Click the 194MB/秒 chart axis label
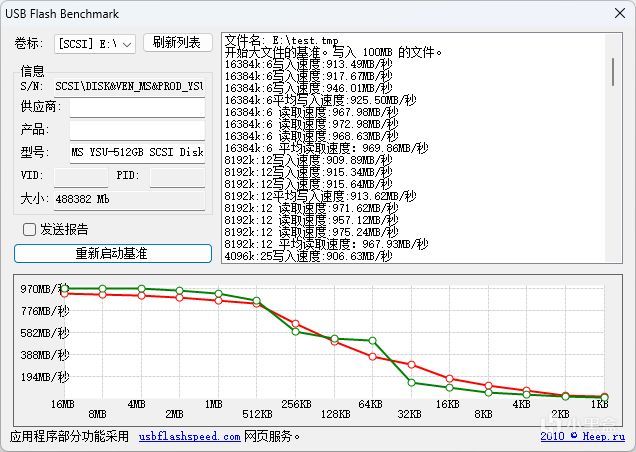The width and height of the screenshot is (636, 452). (45, 377)
